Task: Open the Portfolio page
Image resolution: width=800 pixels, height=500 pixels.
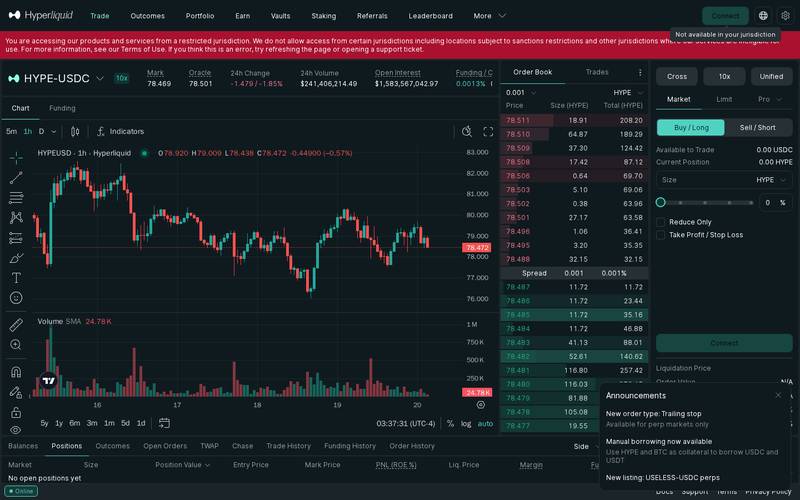Action: pyautogui.click(x=199, y=16)
